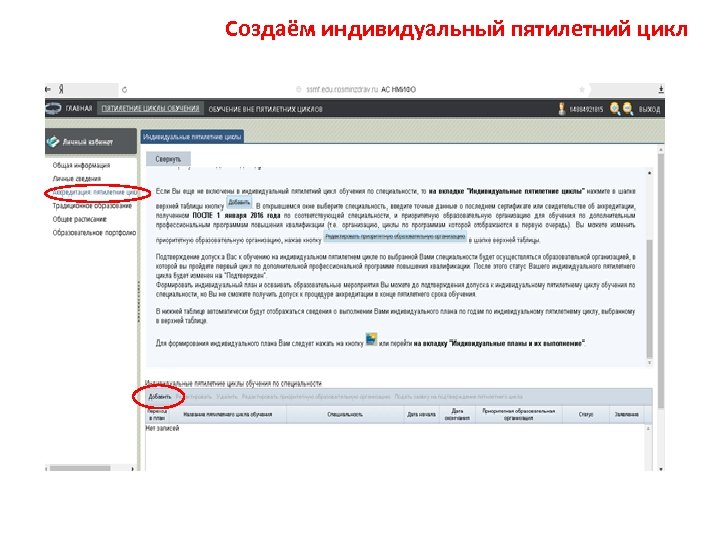Image resolution: width=720 pixels, height=540 pixels.
Task: Open the ГЛАВНАЯ menu item
Action: click(x=79, y=109)
